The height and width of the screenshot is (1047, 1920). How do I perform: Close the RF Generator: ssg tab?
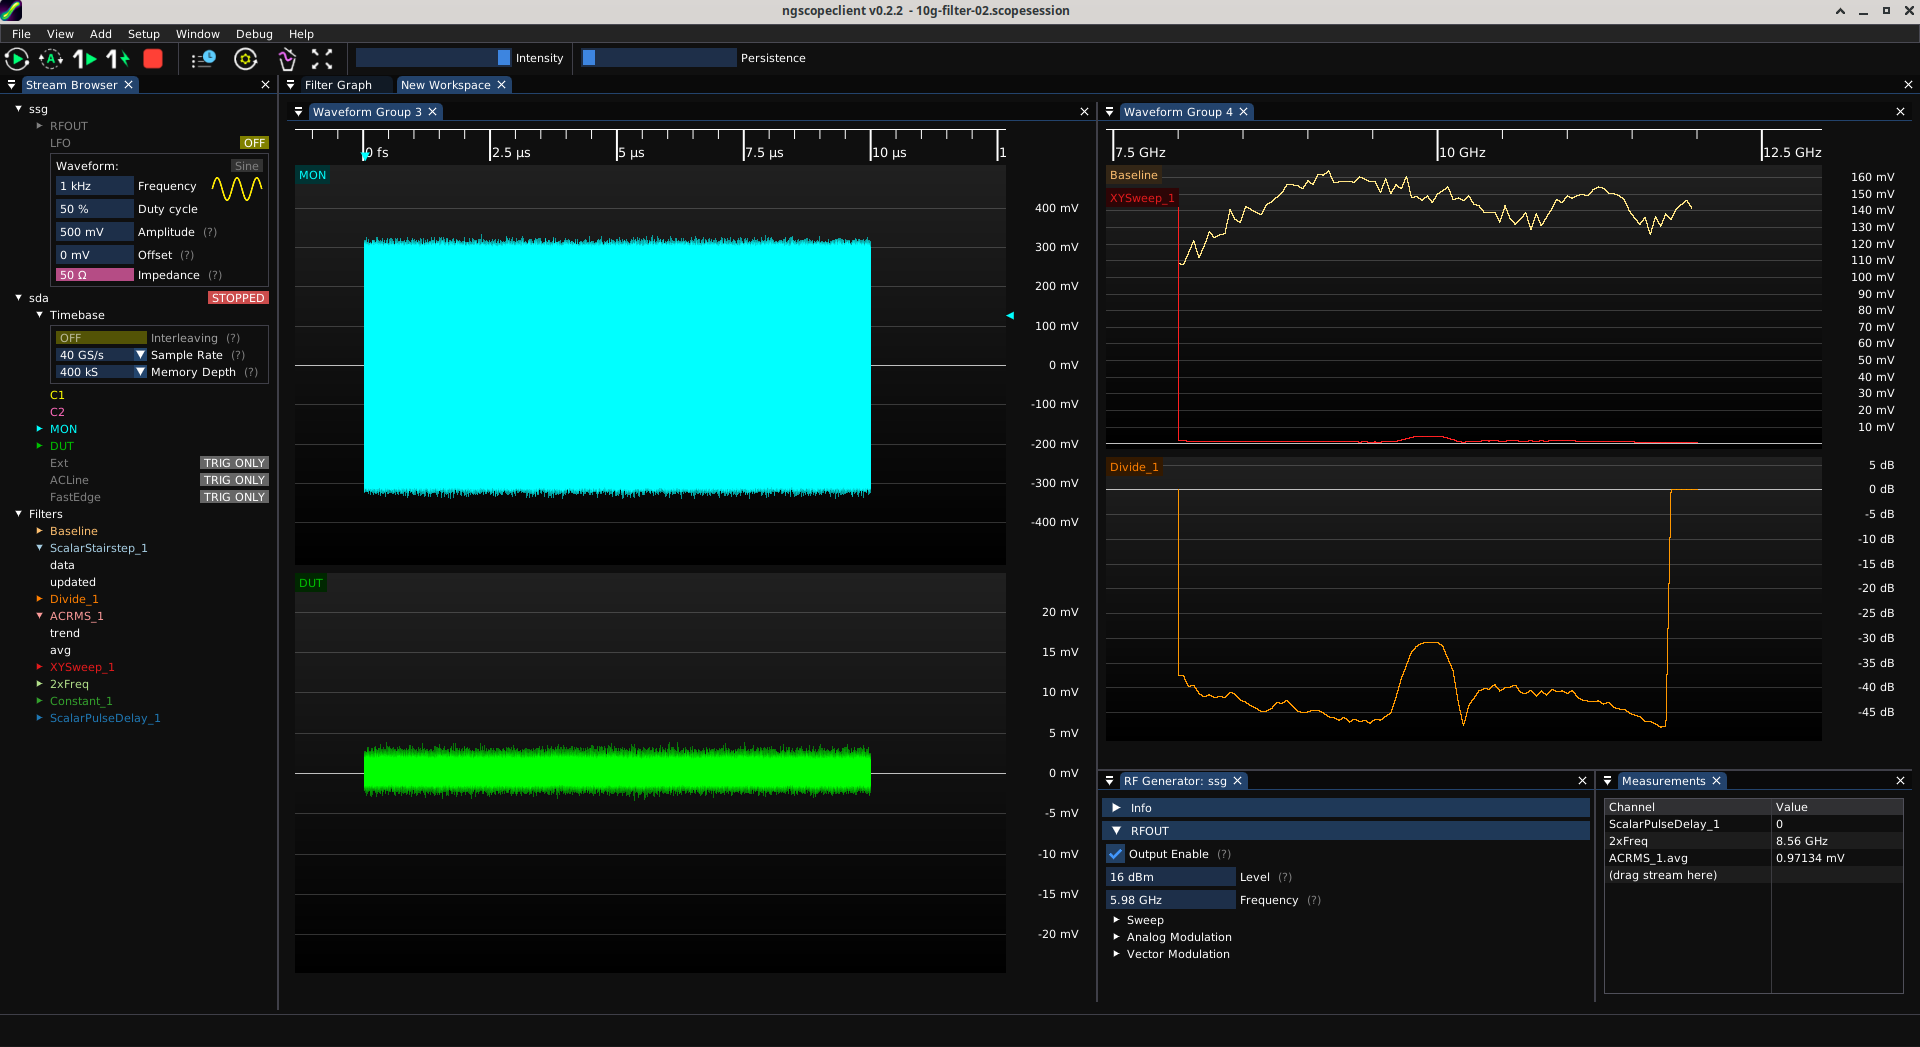1237,781
